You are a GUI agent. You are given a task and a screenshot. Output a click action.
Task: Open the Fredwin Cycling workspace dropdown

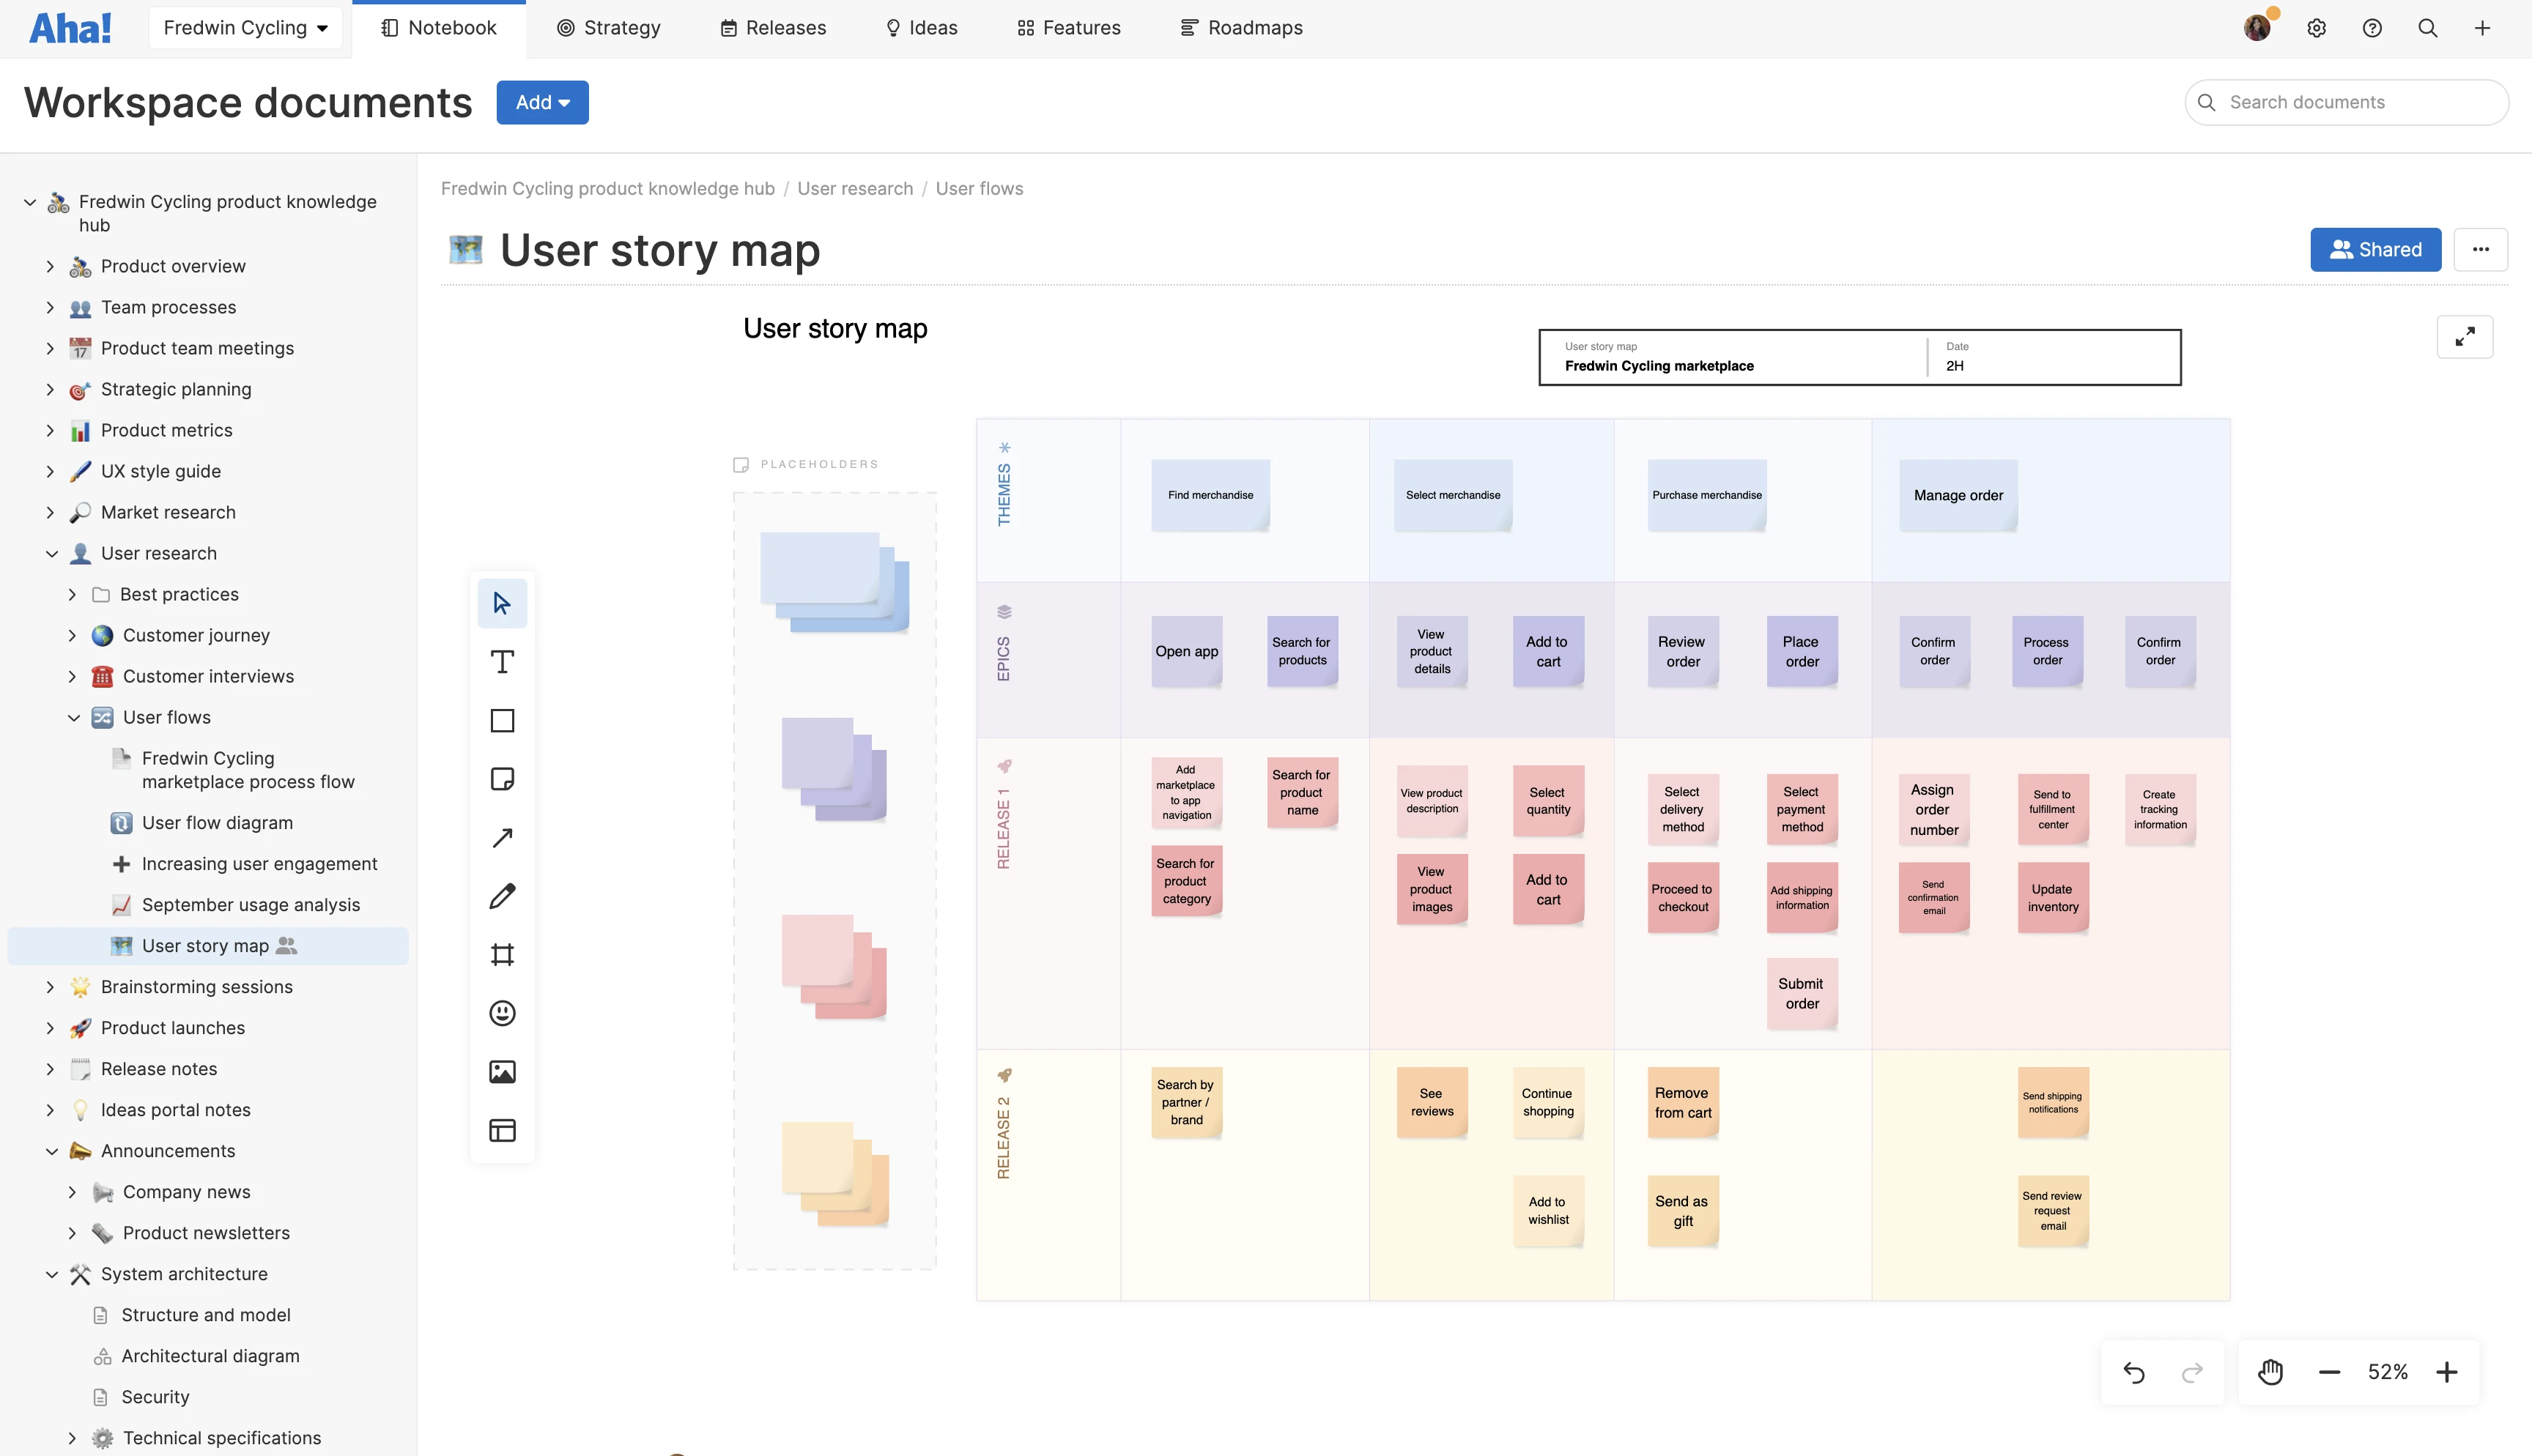coord(245,28)
